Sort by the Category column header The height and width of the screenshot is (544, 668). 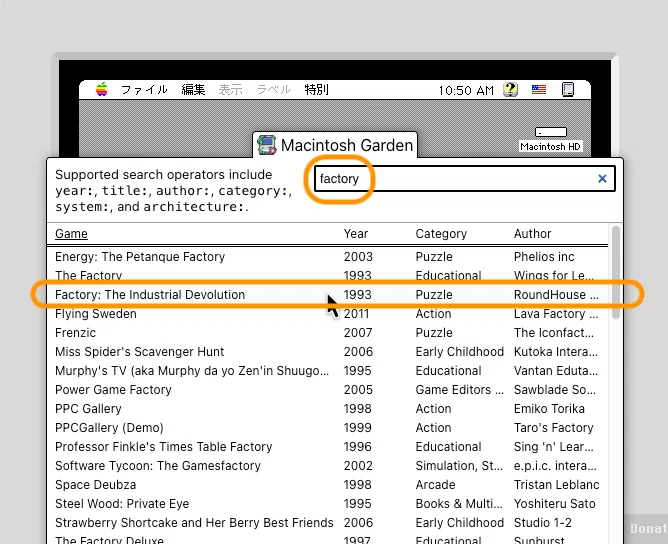point(441,233)
